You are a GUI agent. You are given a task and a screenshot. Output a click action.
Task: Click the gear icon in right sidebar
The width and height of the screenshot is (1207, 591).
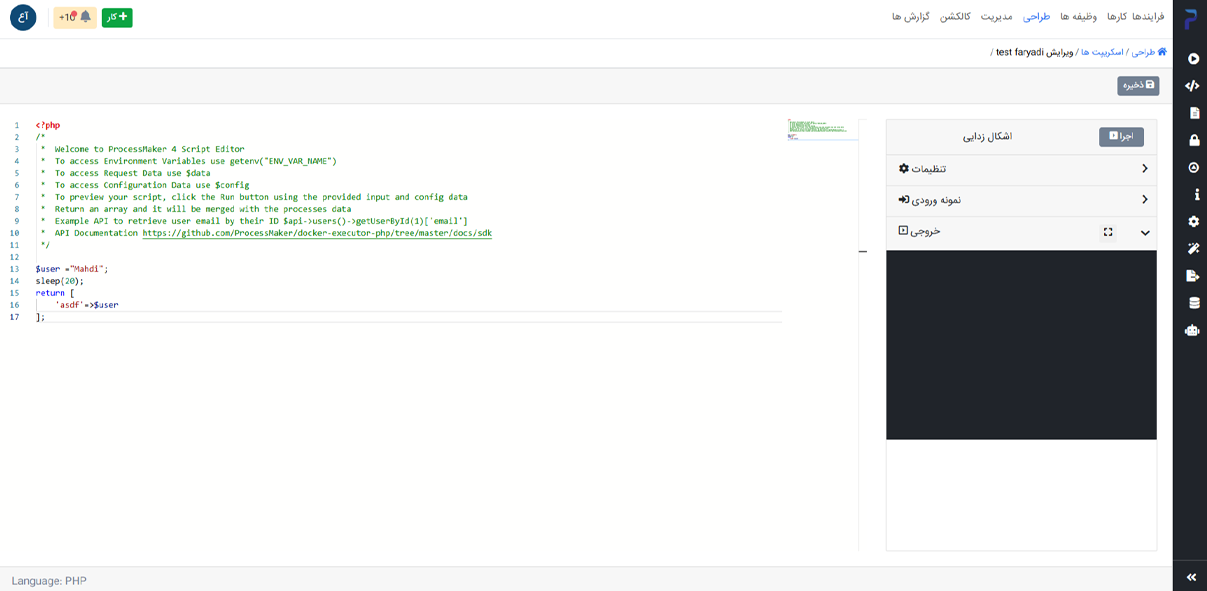point(1193,222)
